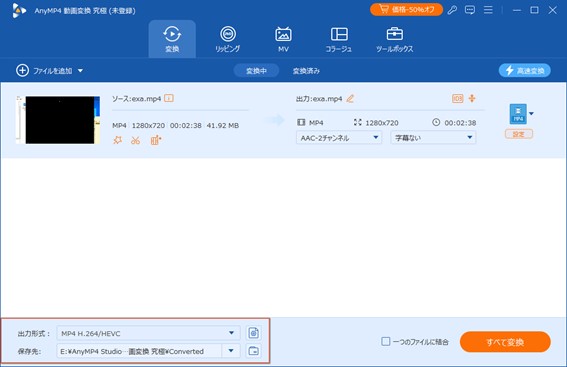The image size is (567, 367).
Task: Click the すべて変換 button
Action: pos(505,342)
